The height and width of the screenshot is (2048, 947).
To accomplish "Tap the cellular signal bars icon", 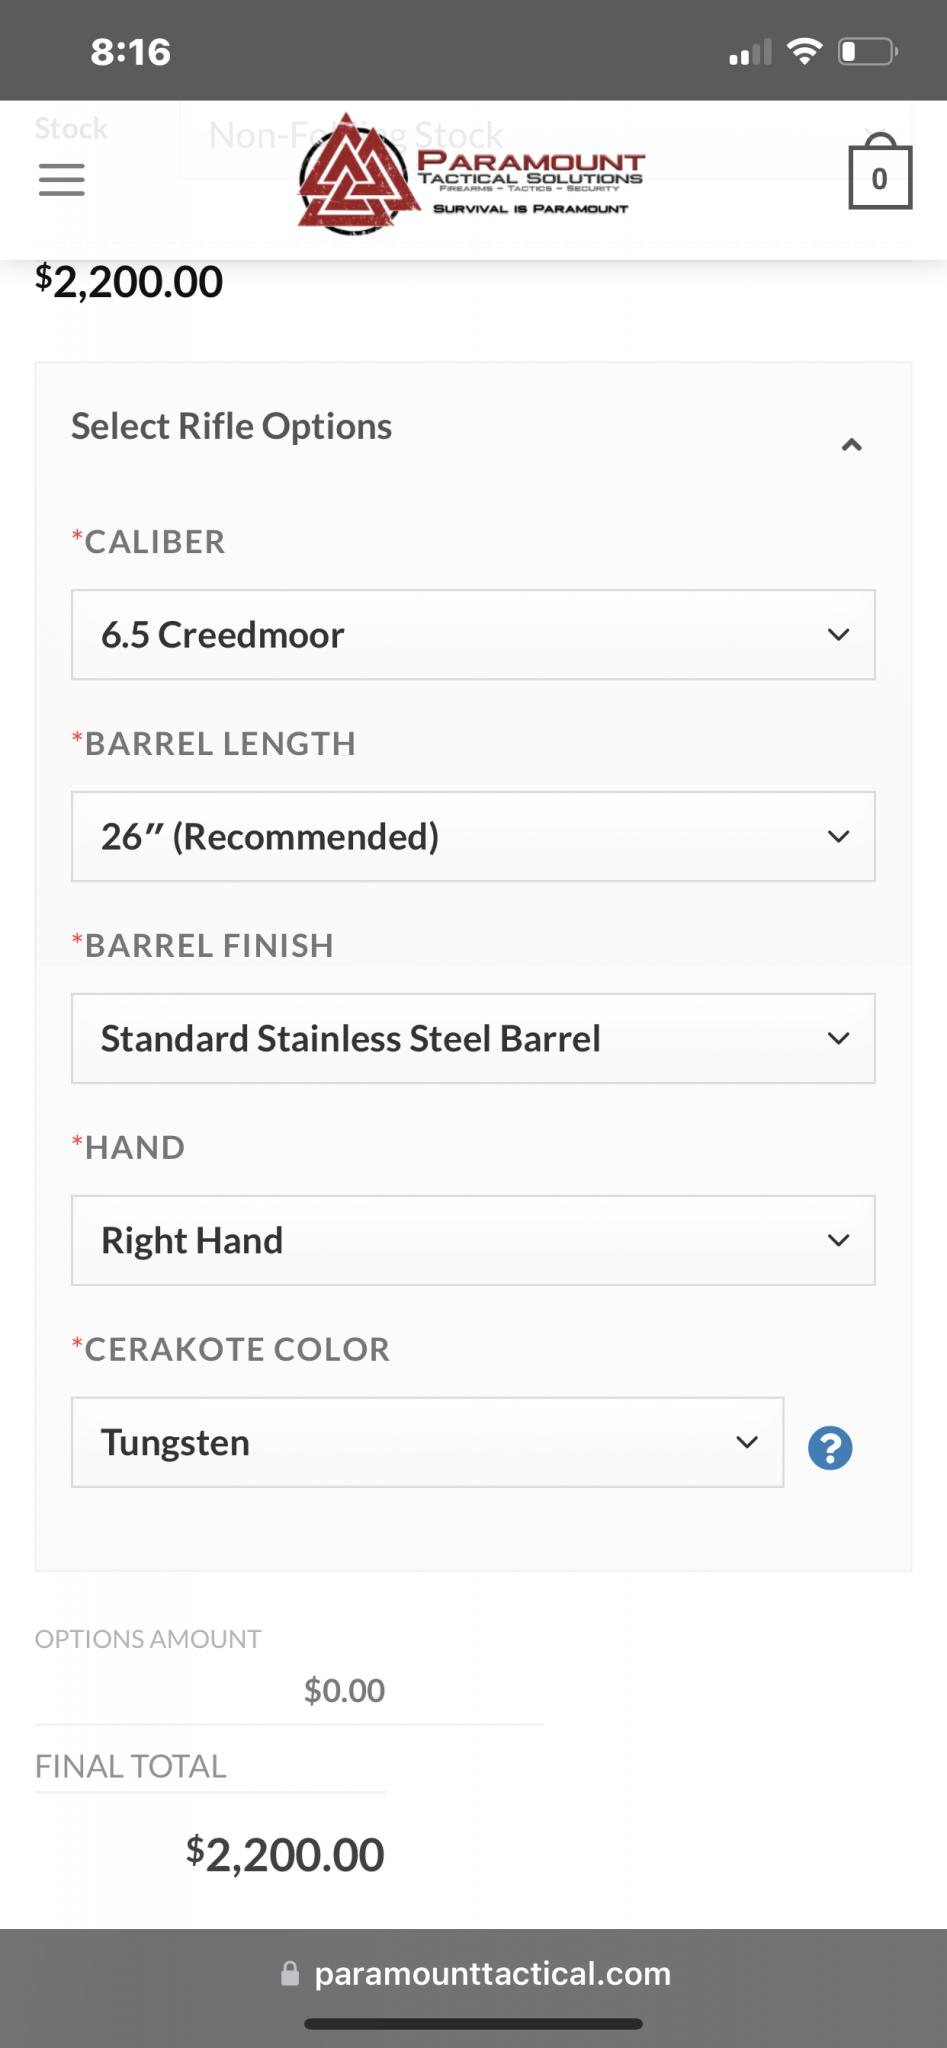I will 751,52.
